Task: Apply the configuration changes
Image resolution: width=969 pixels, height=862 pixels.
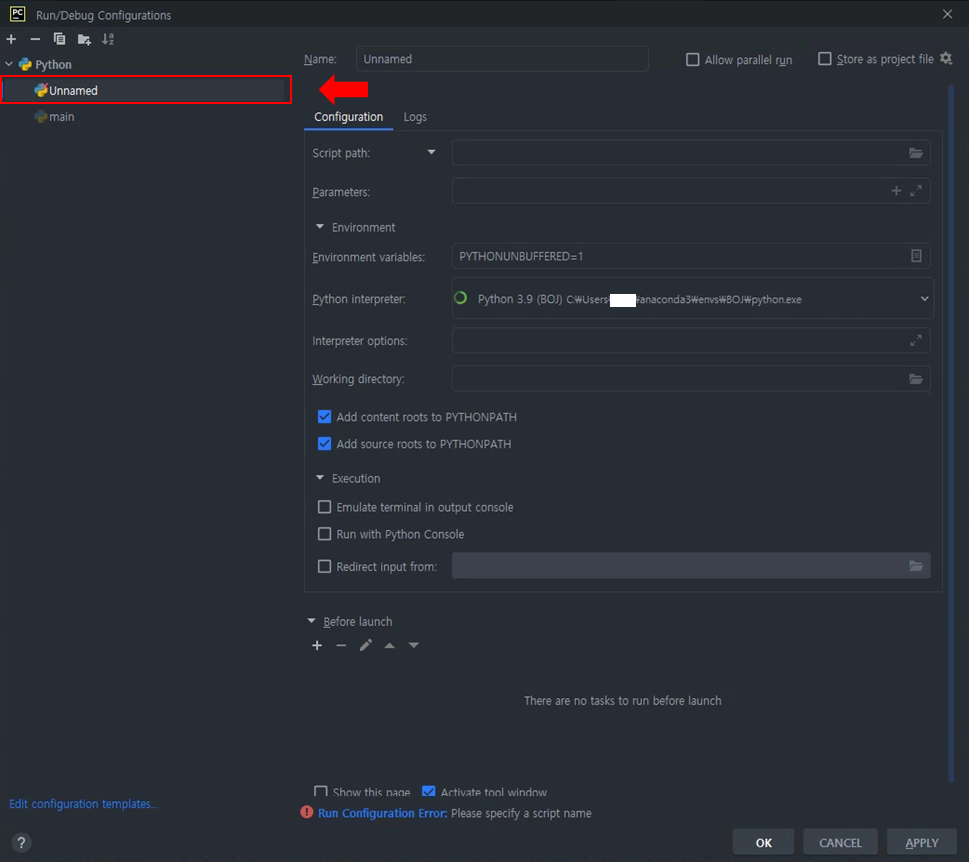Action: pyautogui.click(x=920, y=841)
